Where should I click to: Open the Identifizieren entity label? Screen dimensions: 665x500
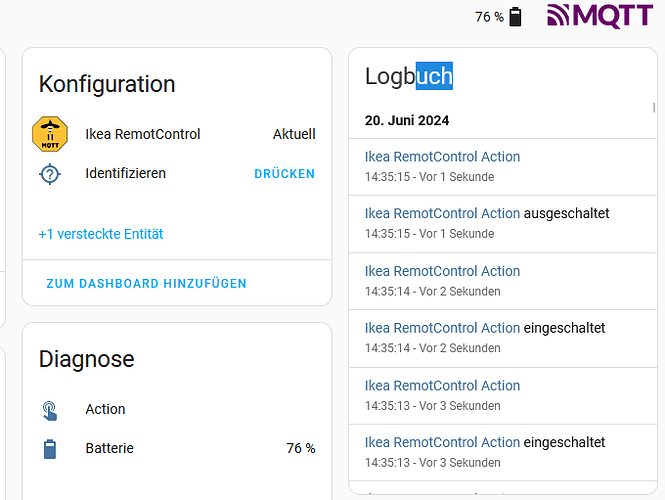coord(126,173)
